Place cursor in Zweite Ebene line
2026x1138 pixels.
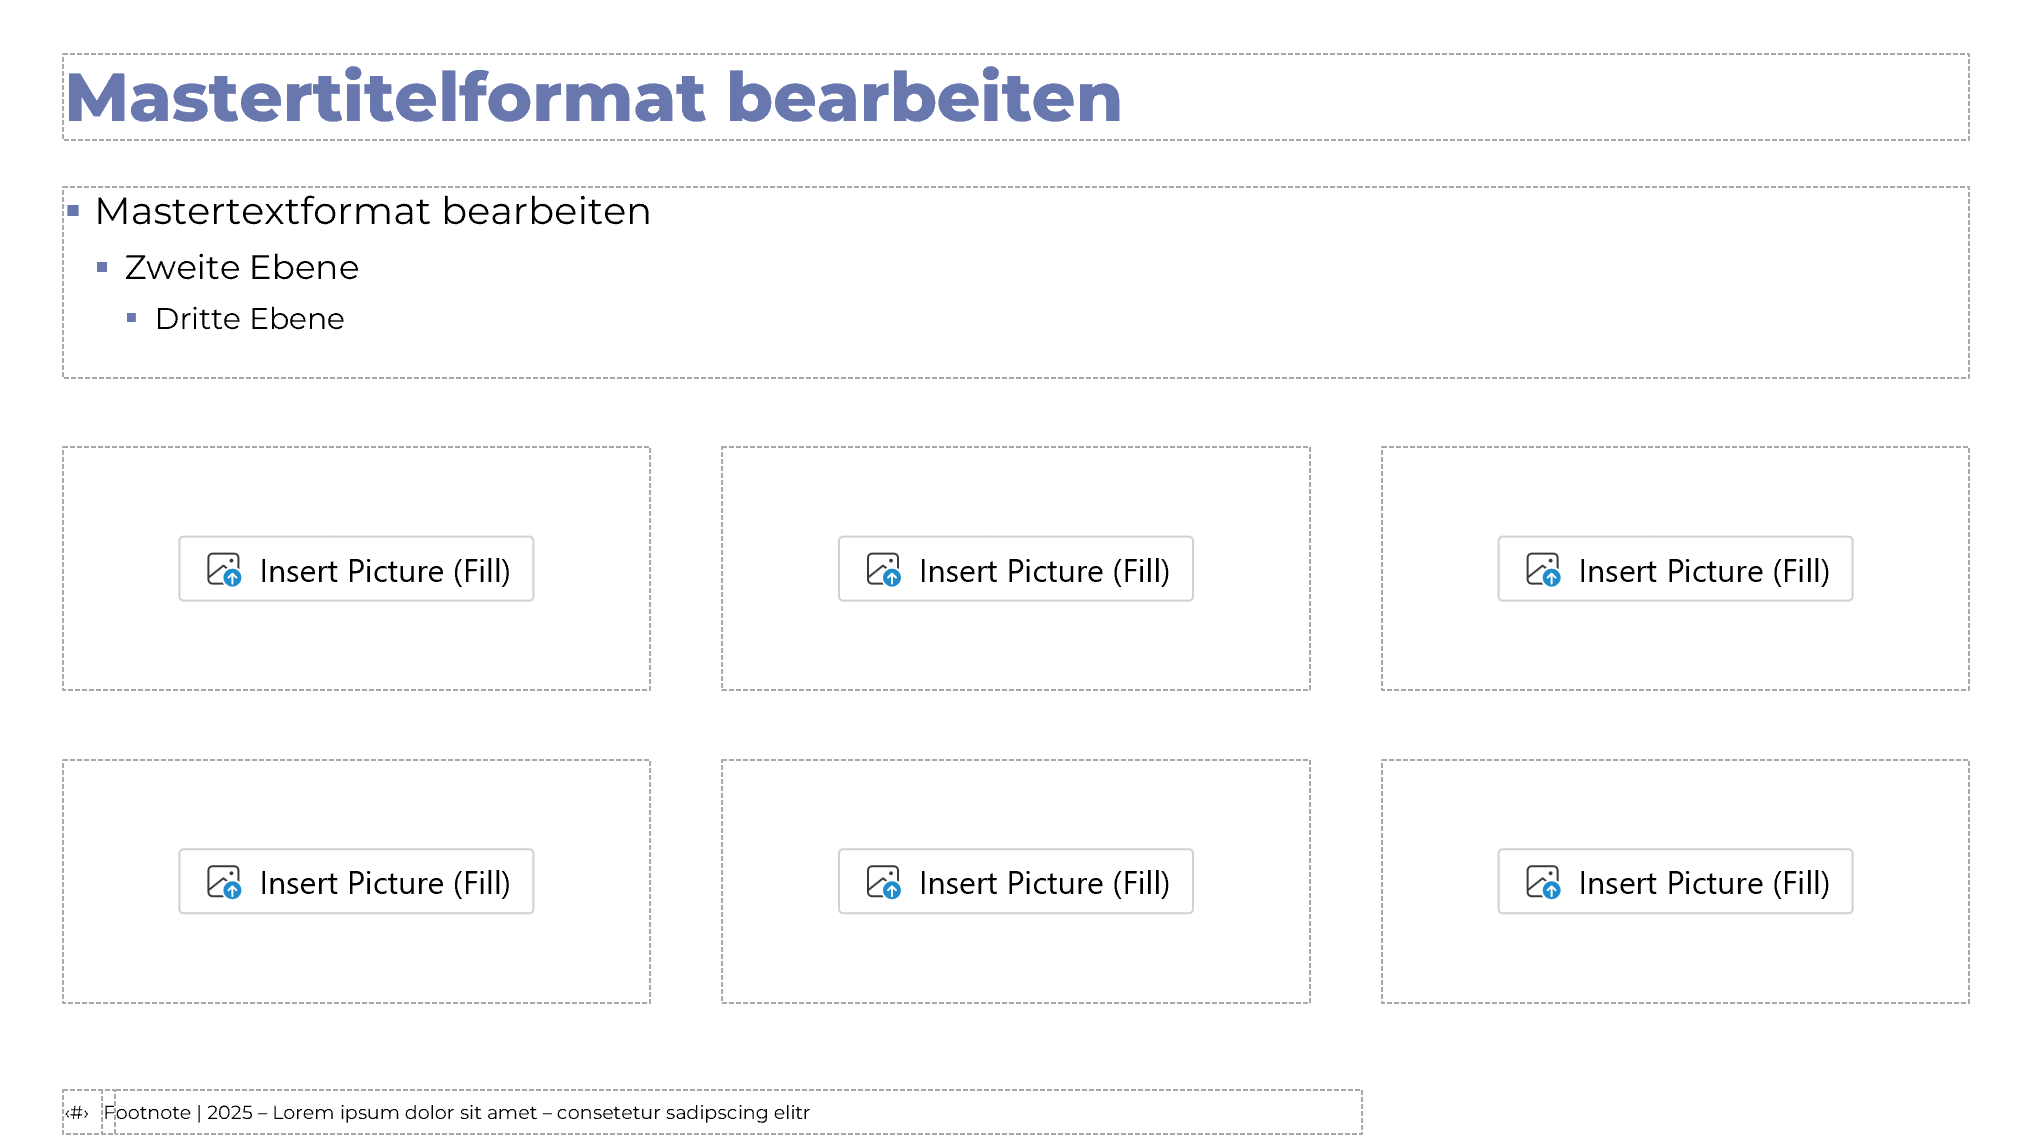pos(241,268)
